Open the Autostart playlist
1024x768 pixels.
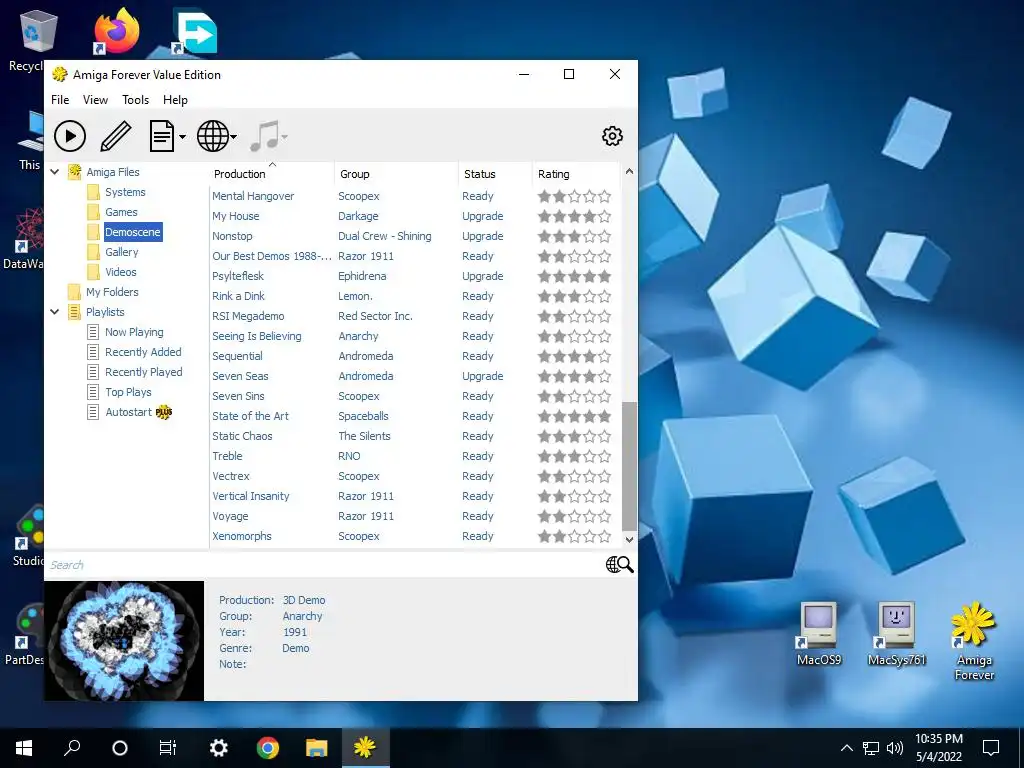click(129, 412)
